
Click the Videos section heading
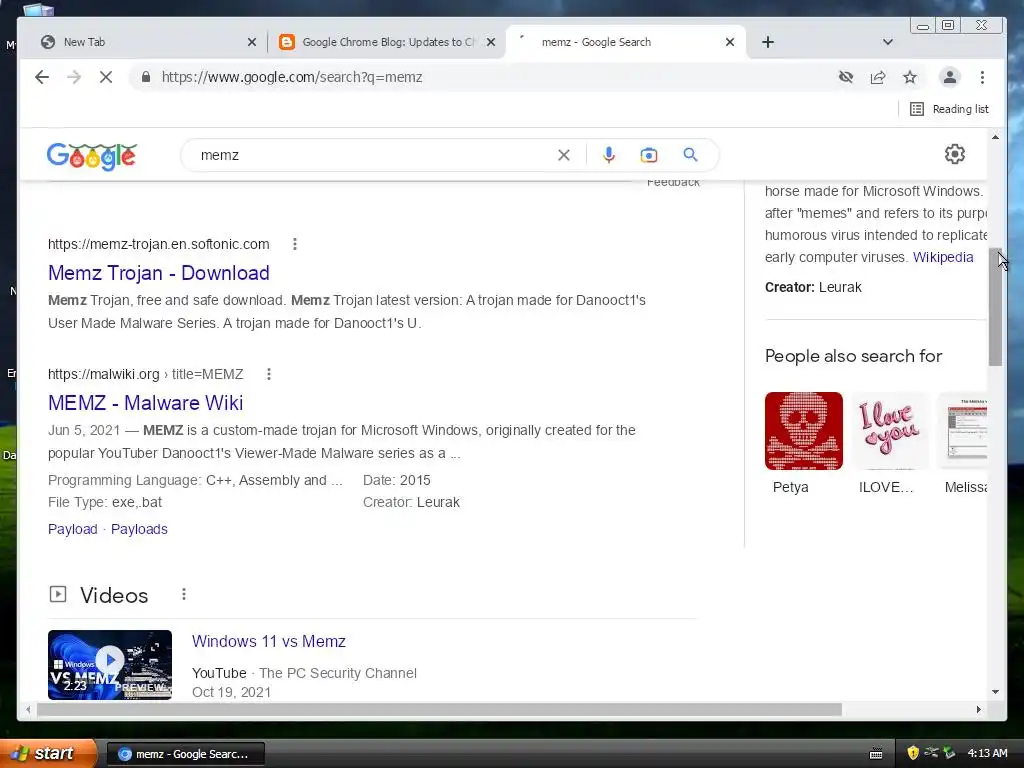(x=114, y=595)
